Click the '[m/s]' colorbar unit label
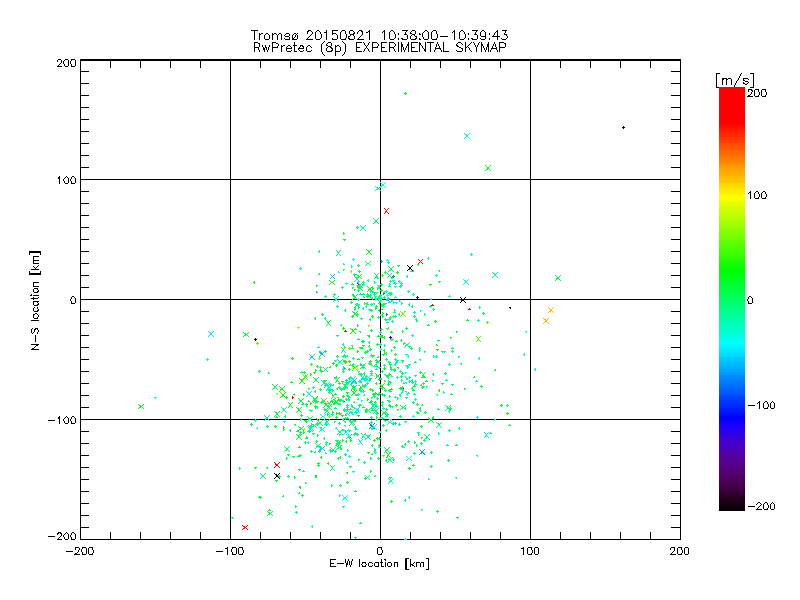 pyautogui.click(x=734, y=80)
